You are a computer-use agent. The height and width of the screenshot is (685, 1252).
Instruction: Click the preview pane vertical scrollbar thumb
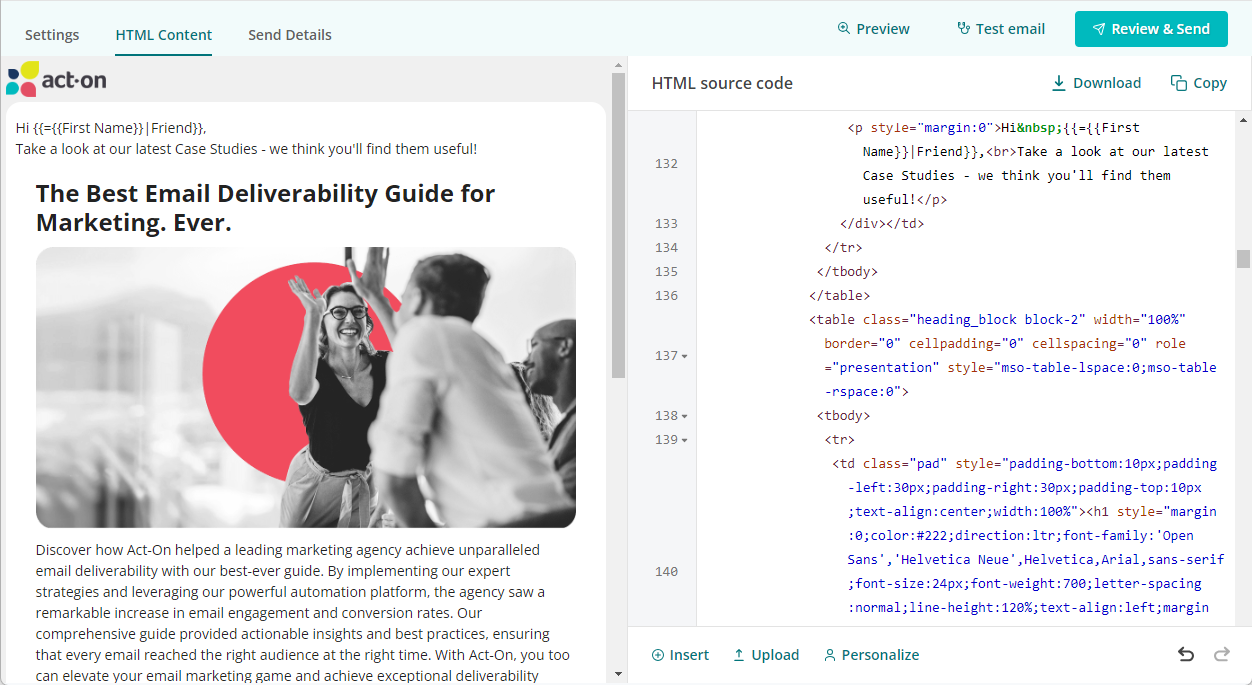point(618,225)
